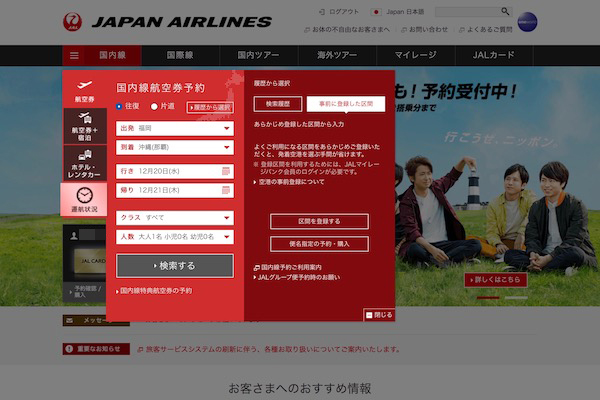Open the JALカード navigation tab
Viewport: 600px width, 400px height.
[x=494, y=56]
